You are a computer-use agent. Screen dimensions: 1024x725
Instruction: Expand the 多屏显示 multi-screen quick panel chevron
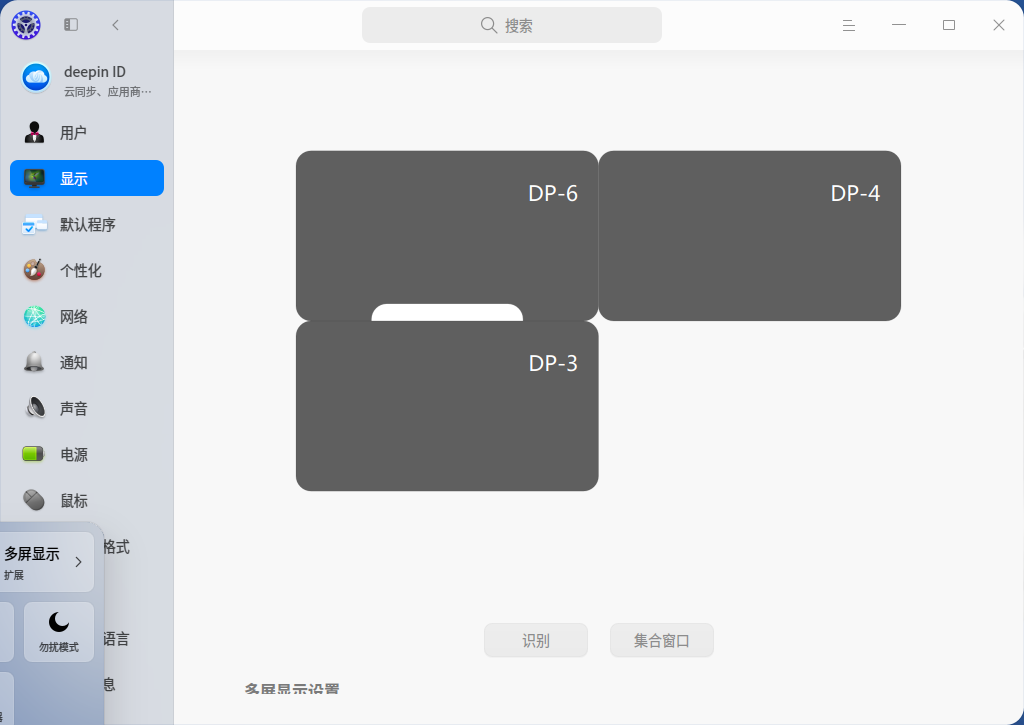tap(78, 562)
